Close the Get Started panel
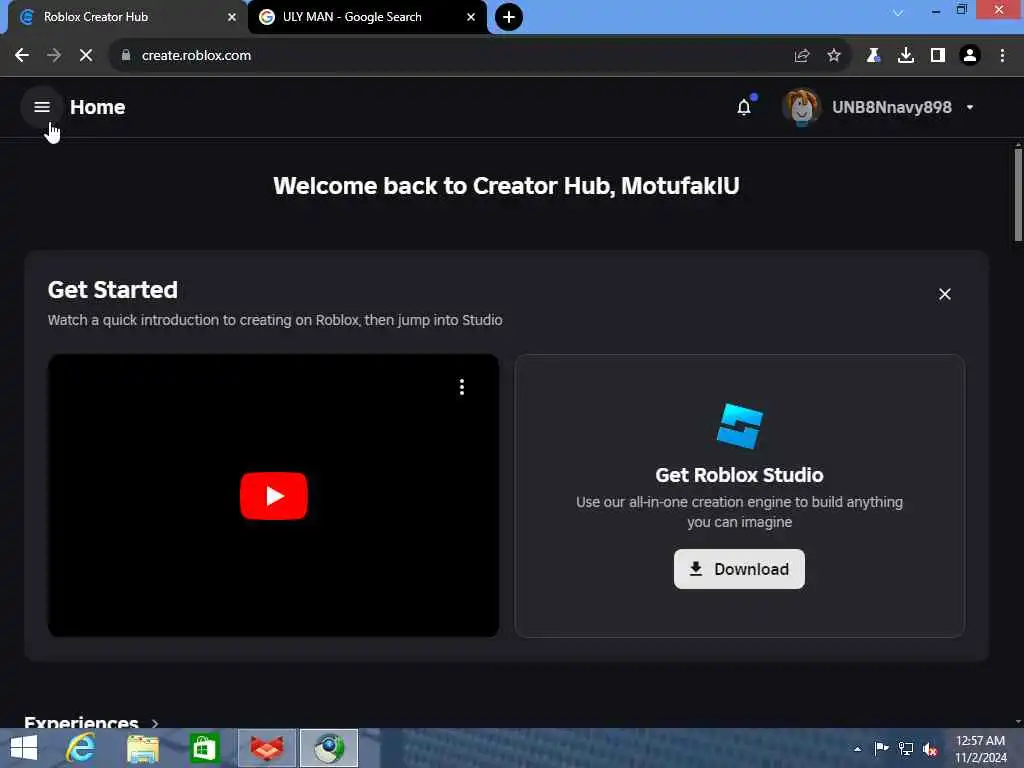The height and width of the screenshot is (768, 1024). coord(944,295)
